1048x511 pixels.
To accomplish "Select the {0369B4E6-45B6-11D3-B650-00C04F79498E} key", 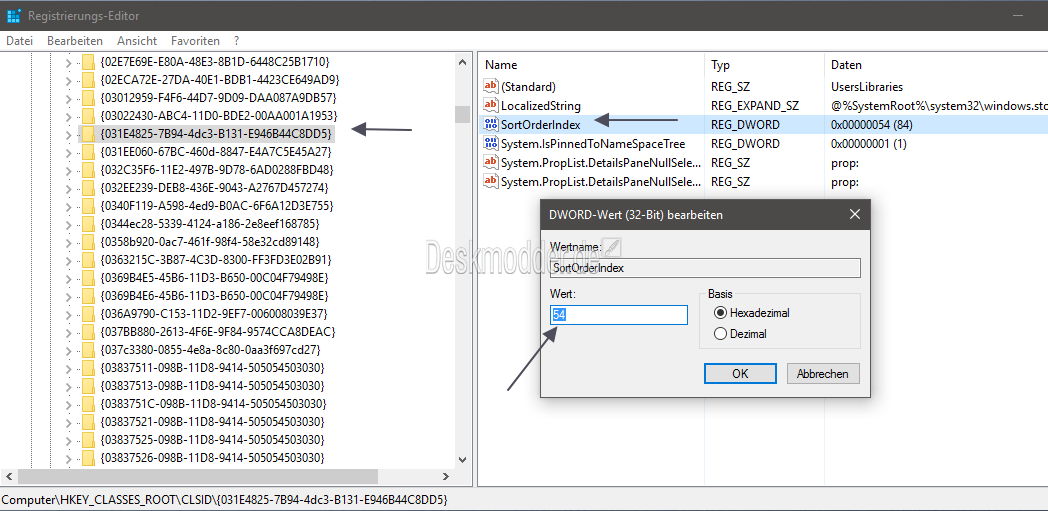I will coord(214,295).
